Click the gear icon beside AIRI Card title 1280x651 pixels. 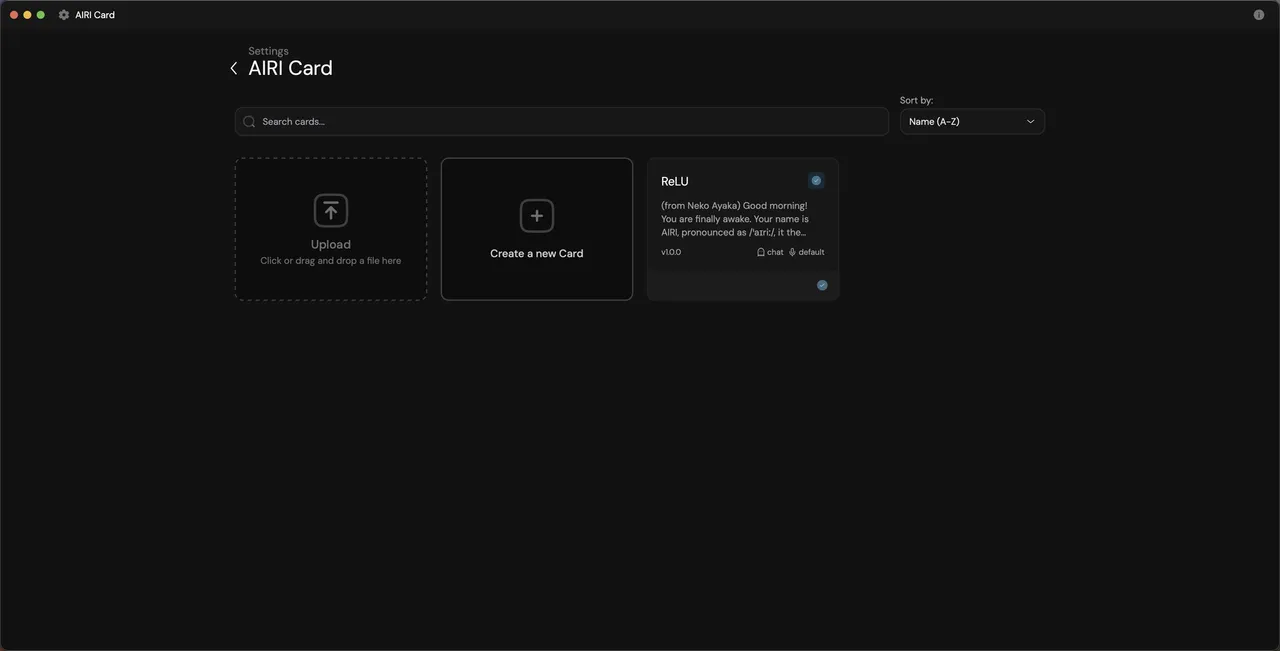[64, 15]
